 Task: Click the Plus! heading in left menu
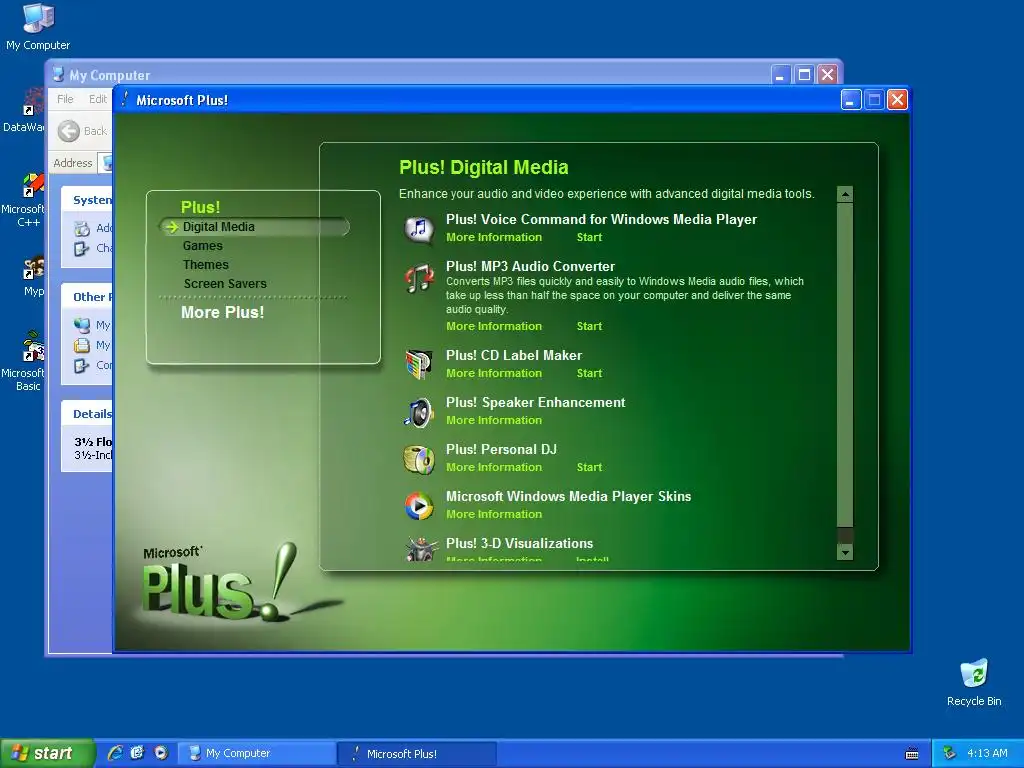tap(200, 207)
